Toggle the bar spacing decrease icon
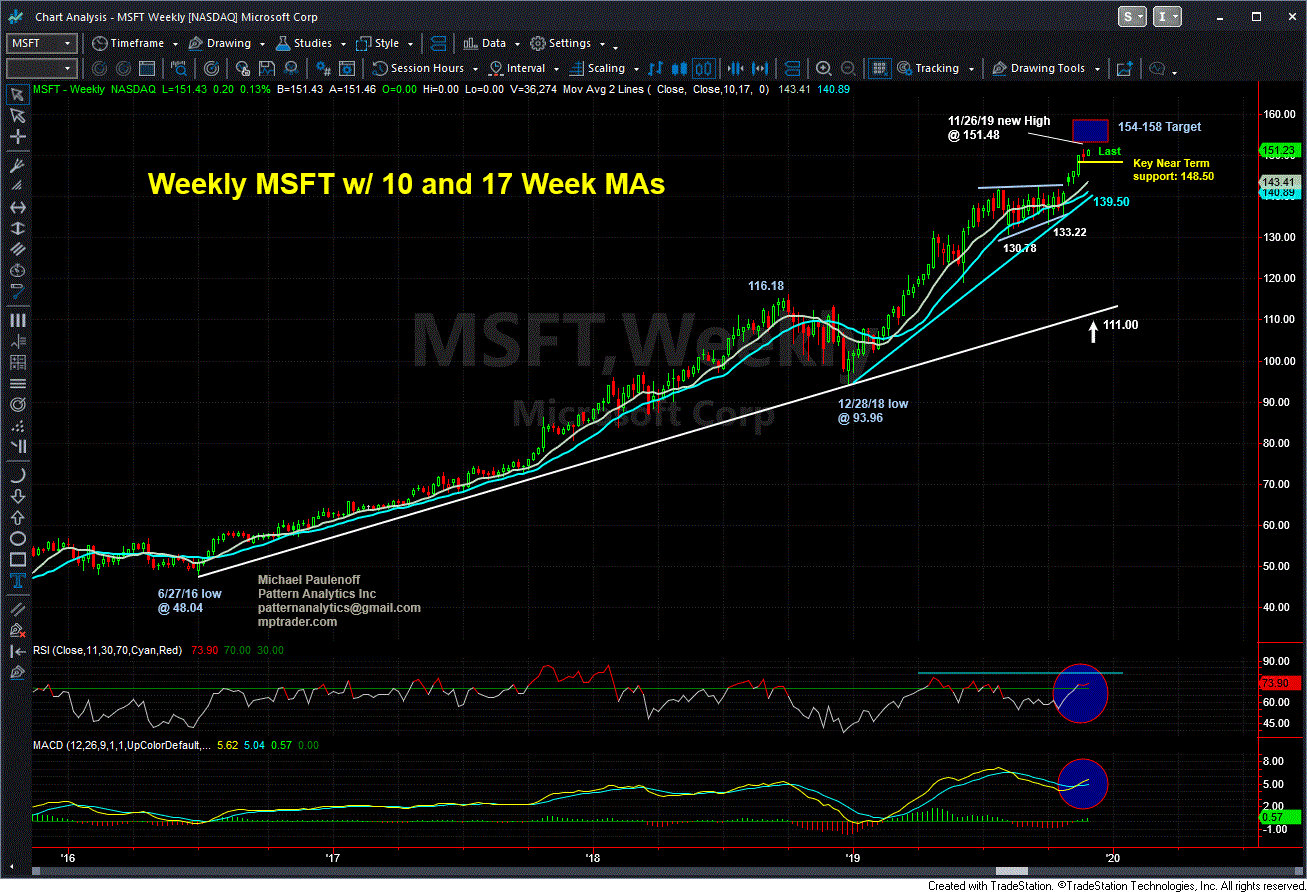The width and height of the screenshot is (1307, 892). pos(737,68)
